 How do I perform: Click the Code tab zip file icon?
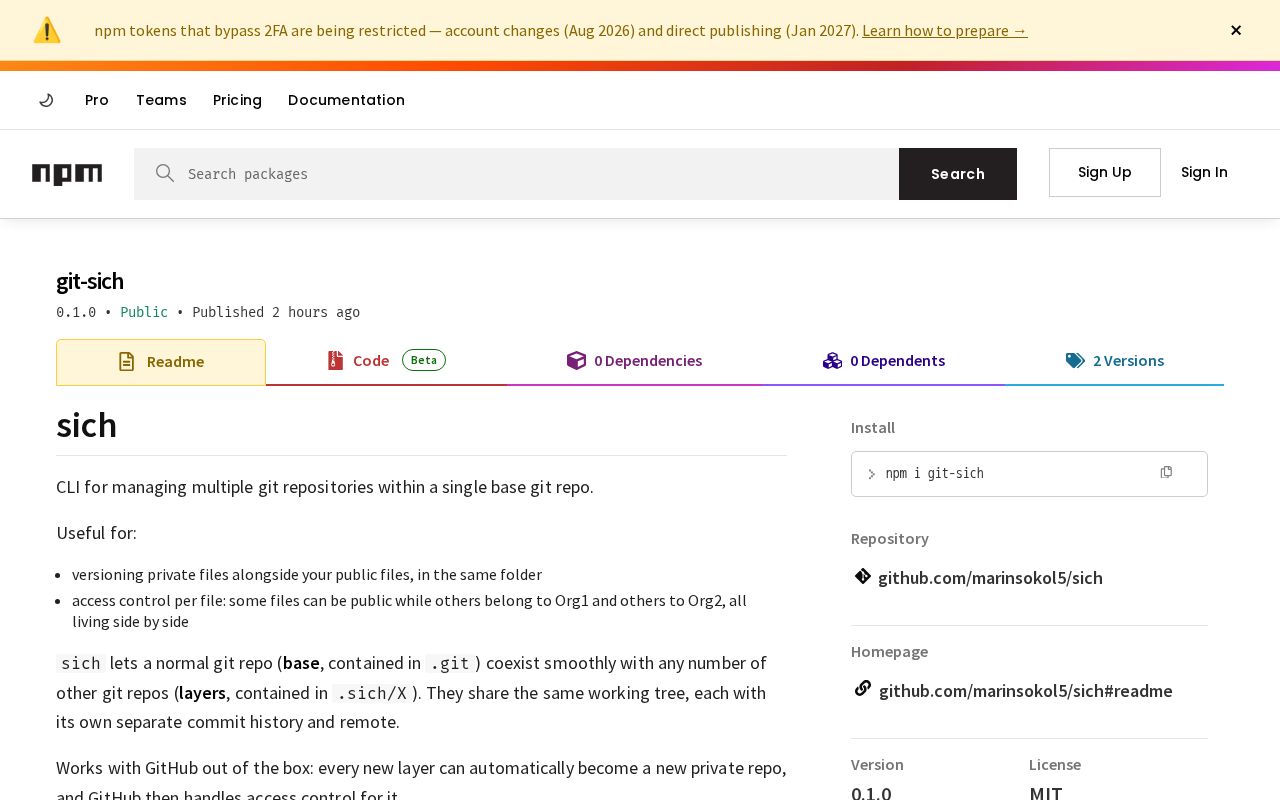(x=335, y=361)
